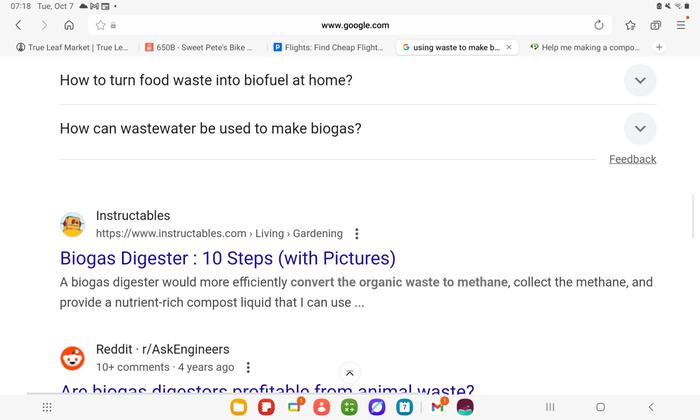Open the browser home page

point(69,25)
